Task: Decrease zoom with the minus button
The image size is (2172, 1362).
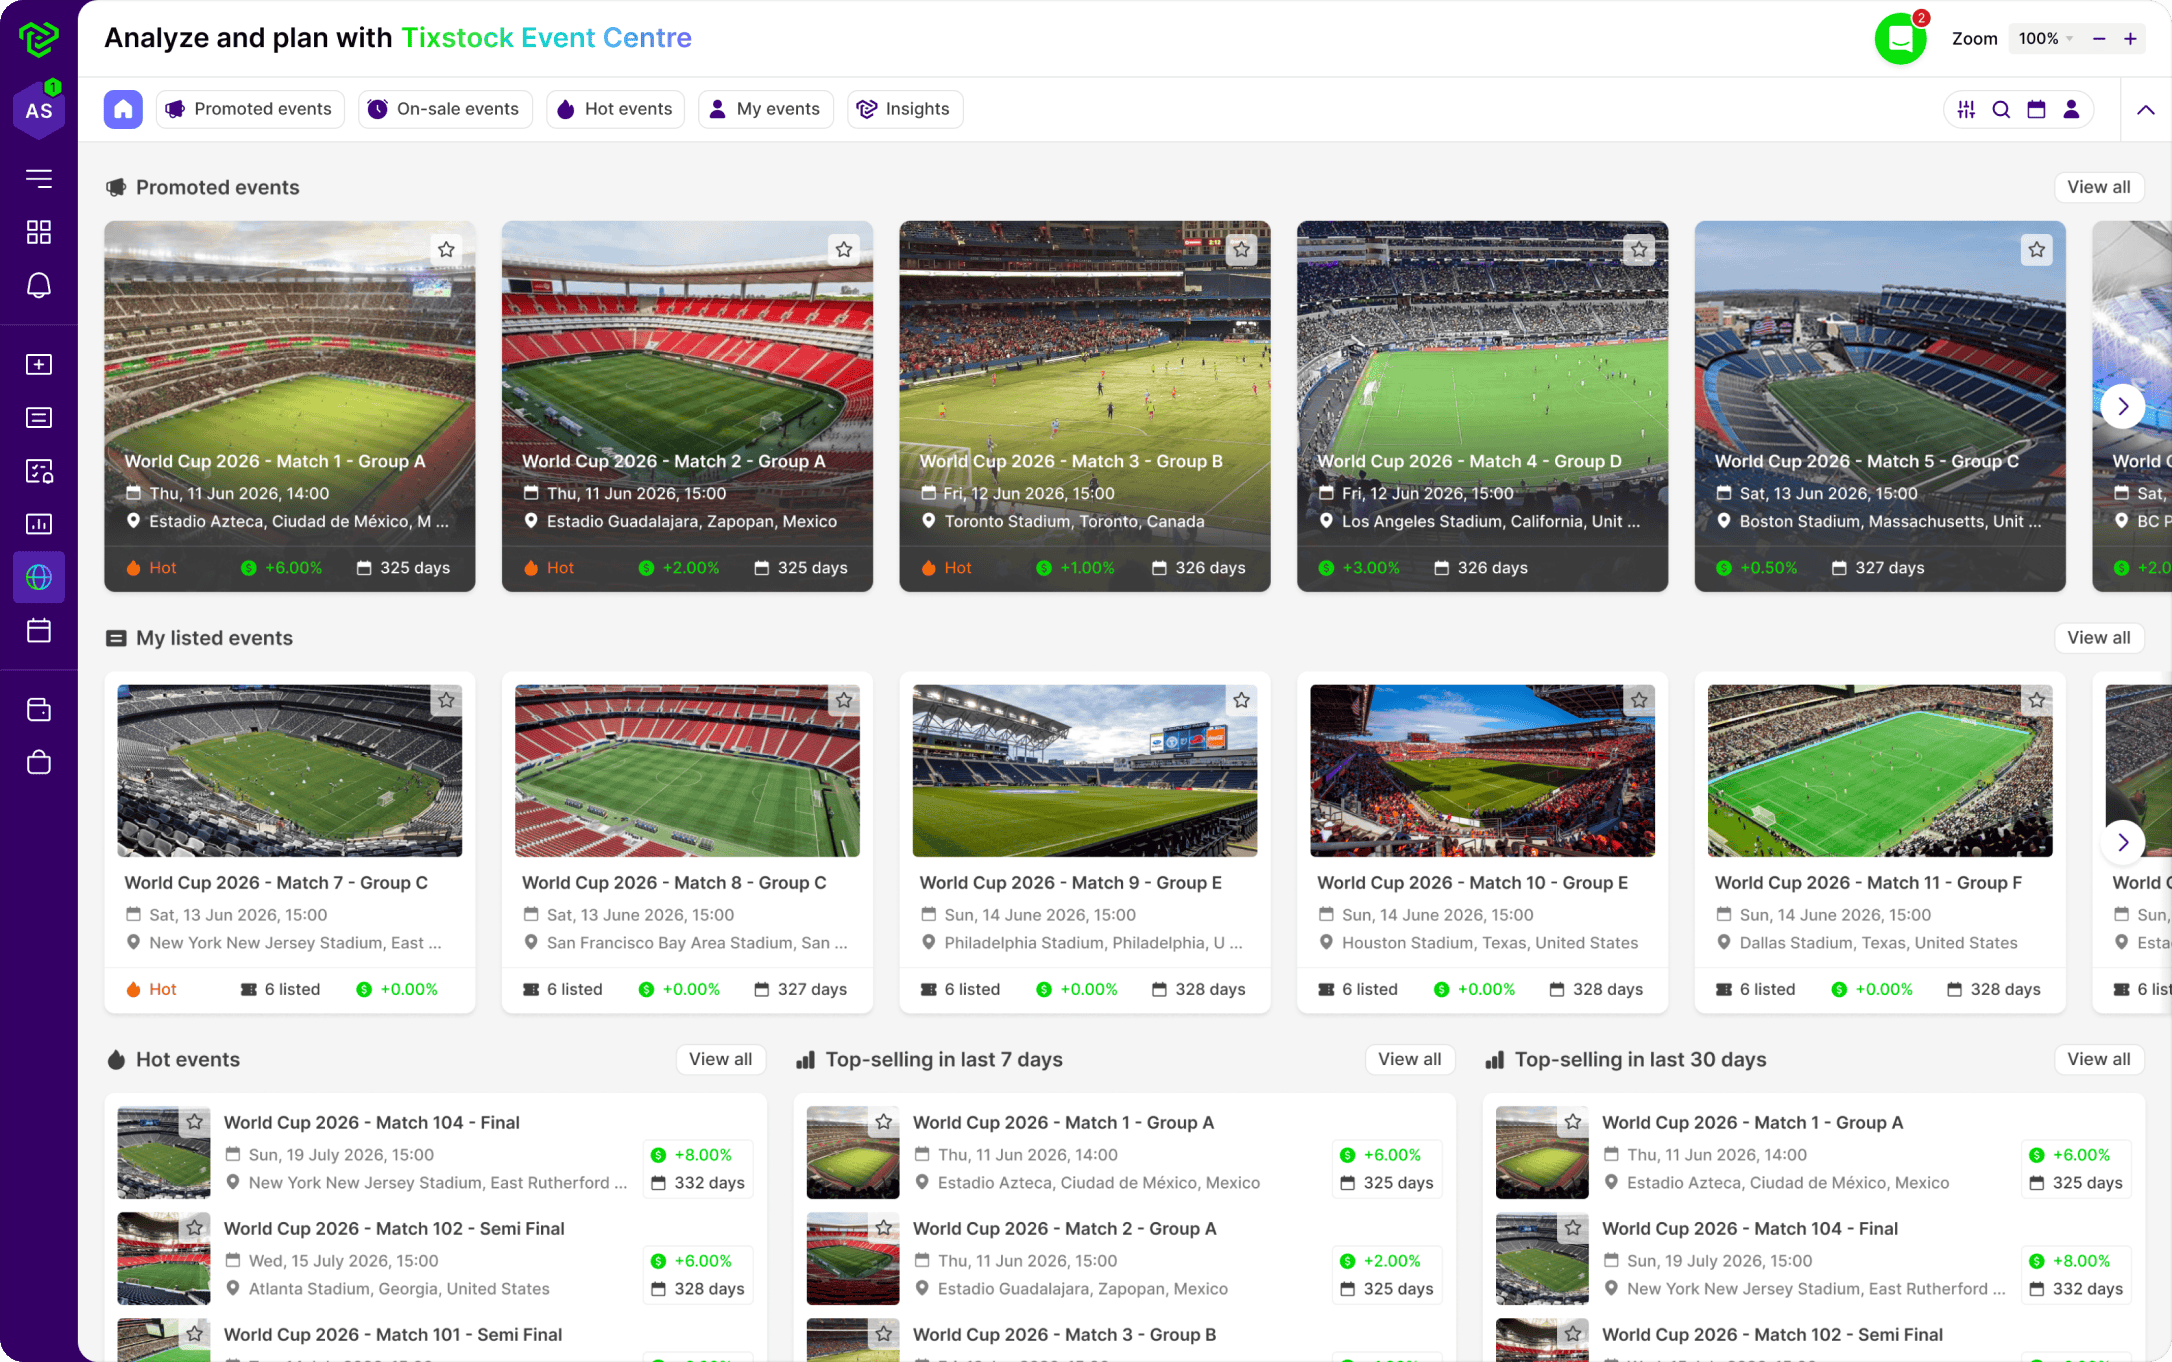Action: 2099,39
